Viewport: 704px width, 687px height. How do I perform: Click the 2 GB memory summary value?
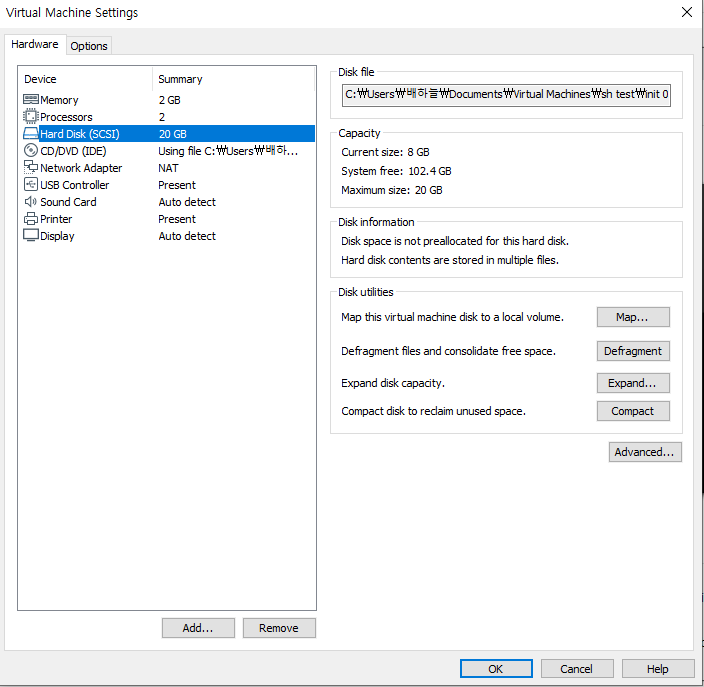pos(170,100)
